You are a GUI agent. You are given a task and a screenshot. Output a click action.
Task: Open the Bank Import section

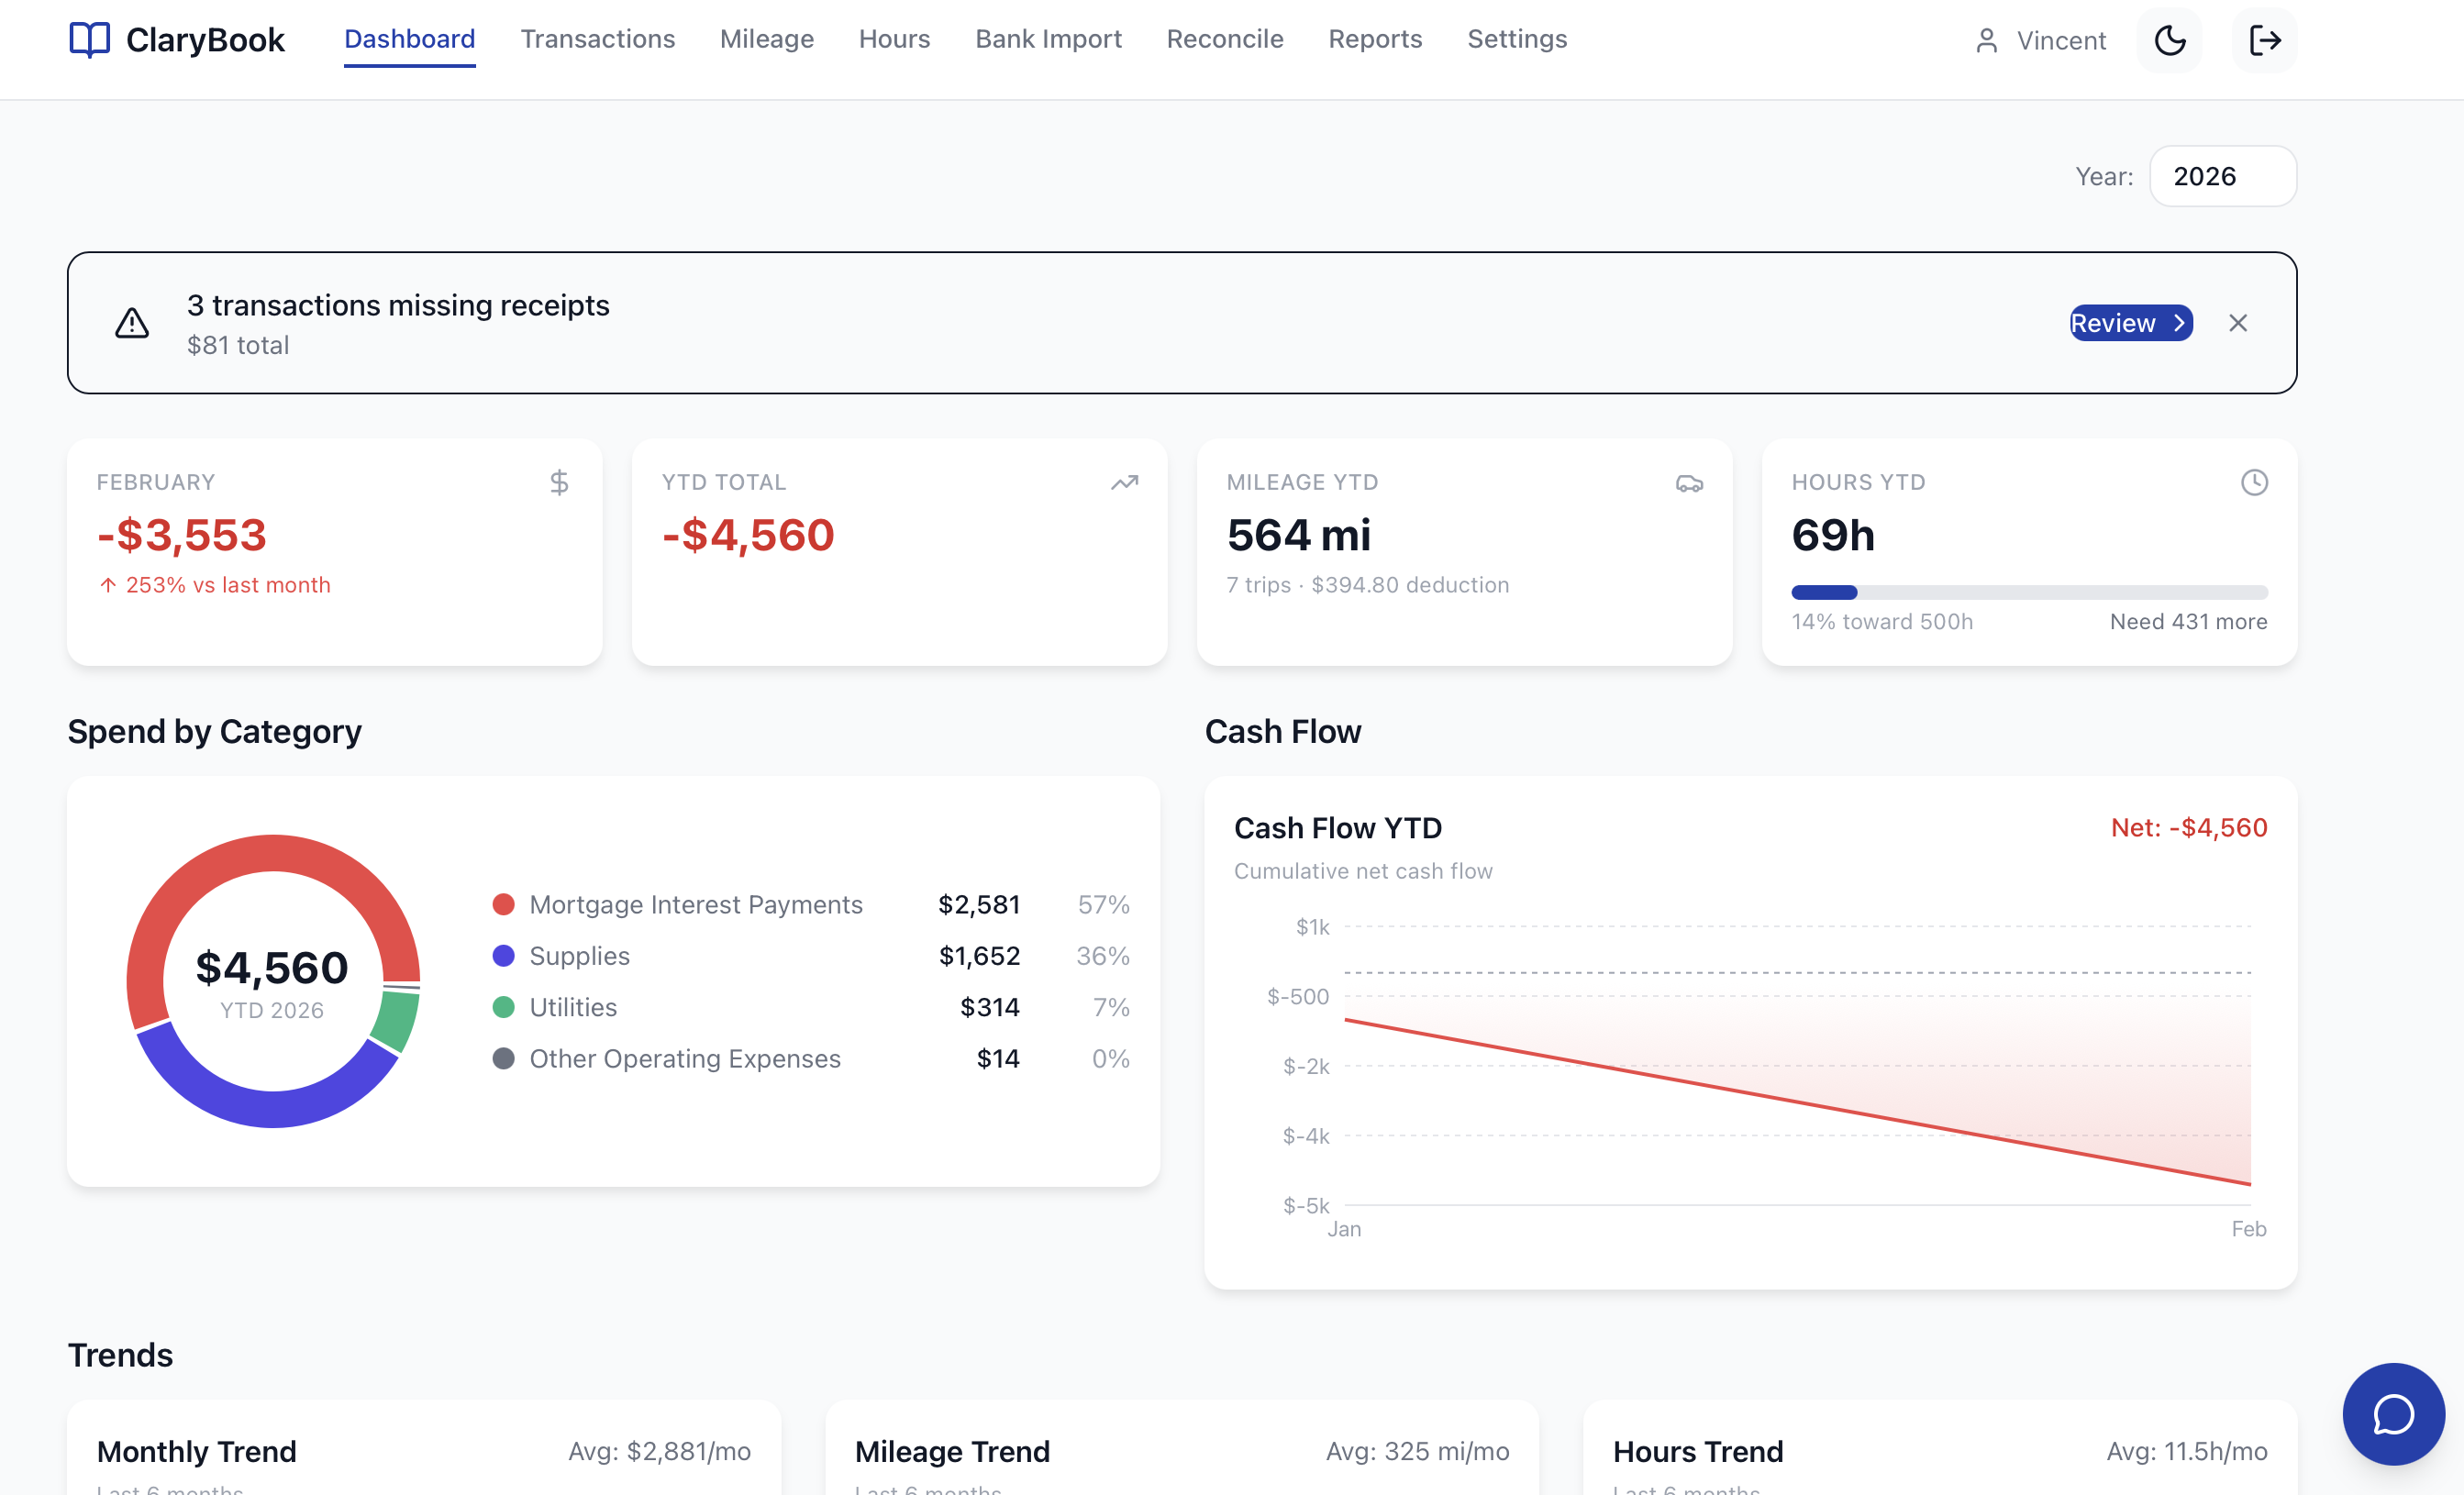coord(1048,39)
